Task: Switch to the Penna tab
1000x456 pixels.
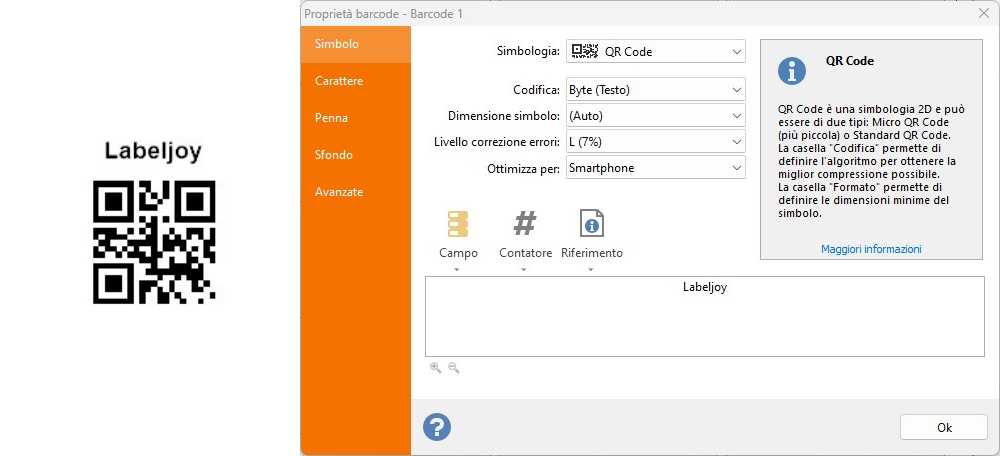Action: (x=356, y=118)
